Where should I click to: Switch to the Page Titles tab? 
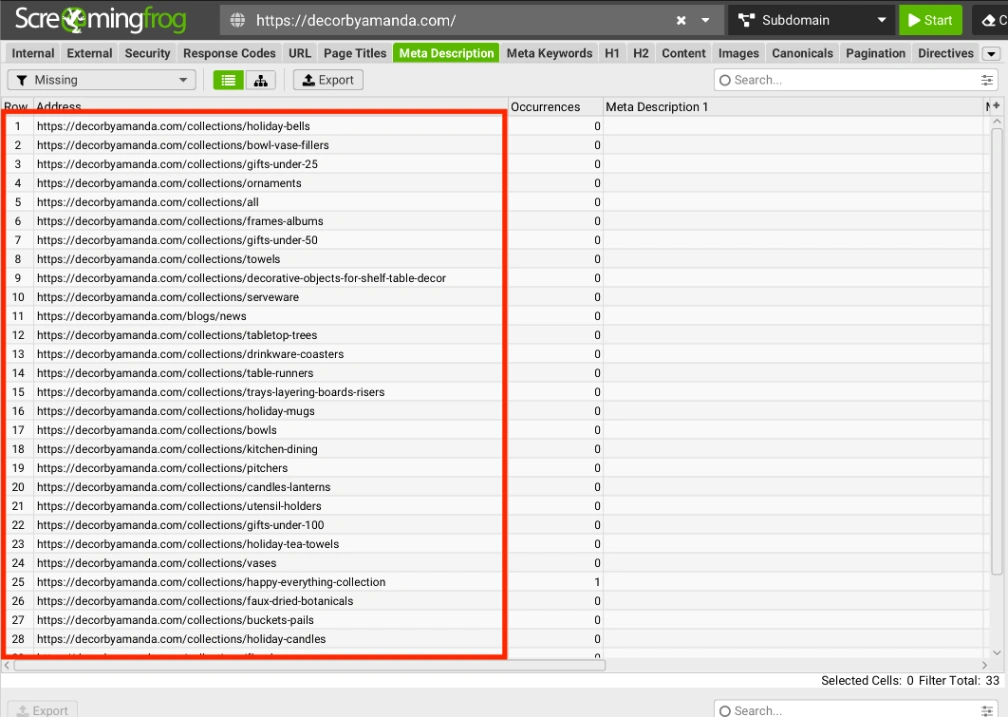click(x=355, y=54)
